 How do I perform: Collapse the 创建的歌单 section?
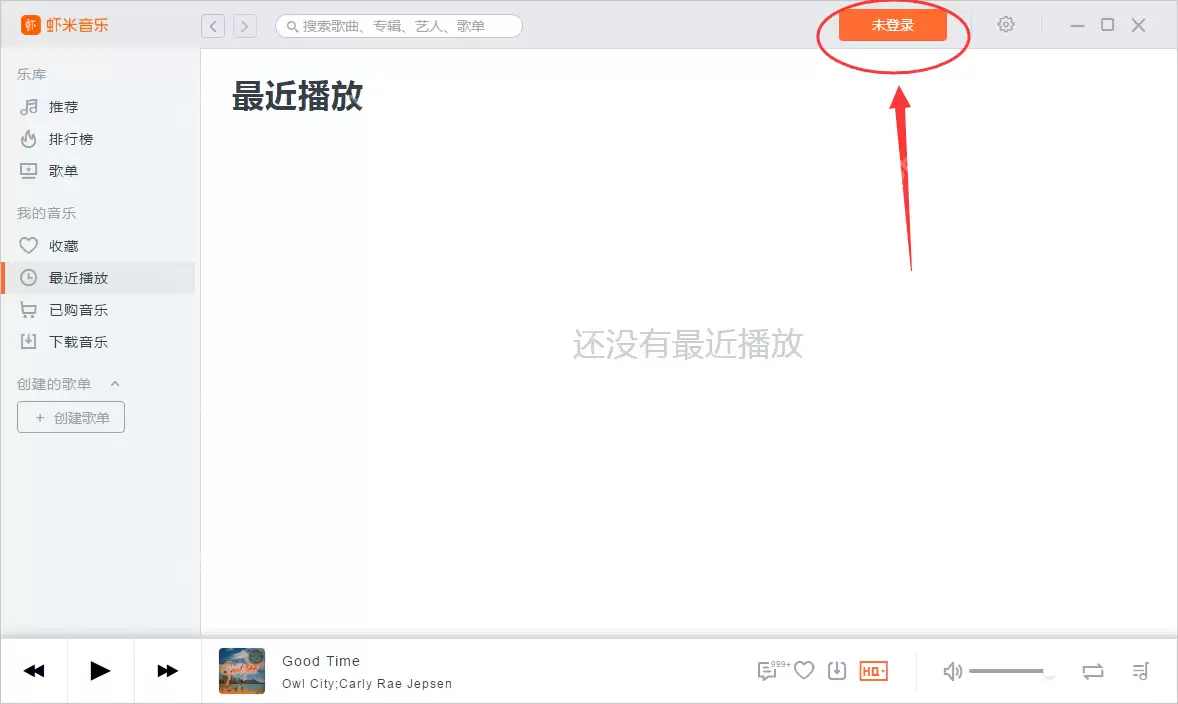pyautogui.click(x=114, y=383)
